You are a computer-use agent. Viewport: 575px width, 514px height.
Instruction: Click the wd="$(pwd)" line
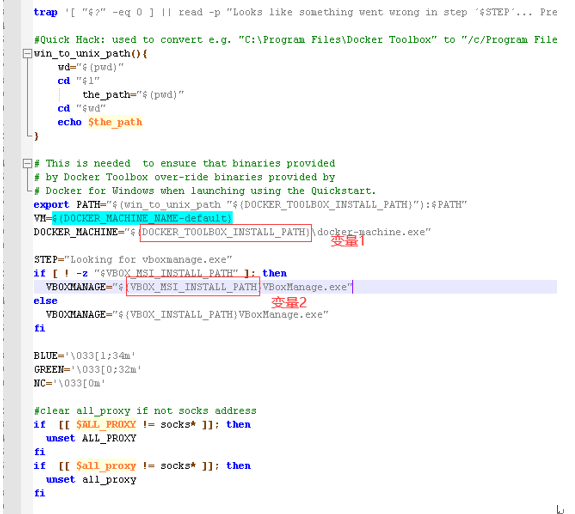tap(91, 67)
